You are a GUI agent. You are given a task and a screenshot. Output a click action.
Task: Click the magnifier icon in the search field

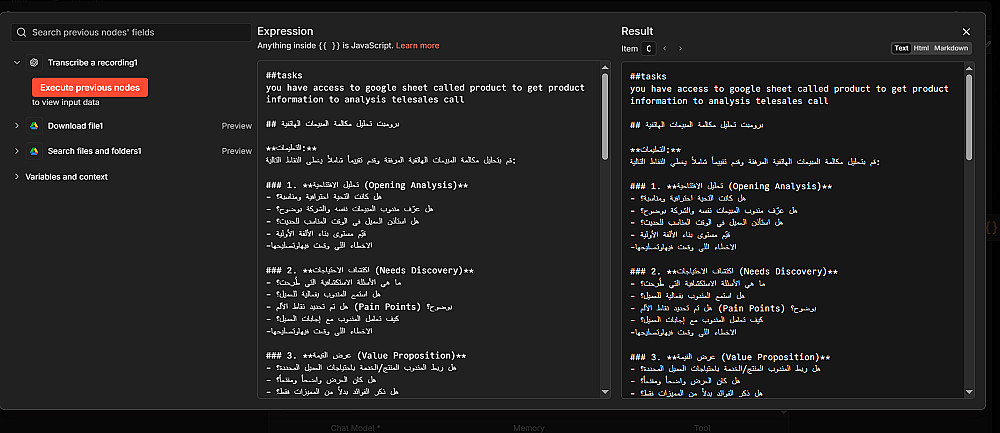[x=20, y=32]
